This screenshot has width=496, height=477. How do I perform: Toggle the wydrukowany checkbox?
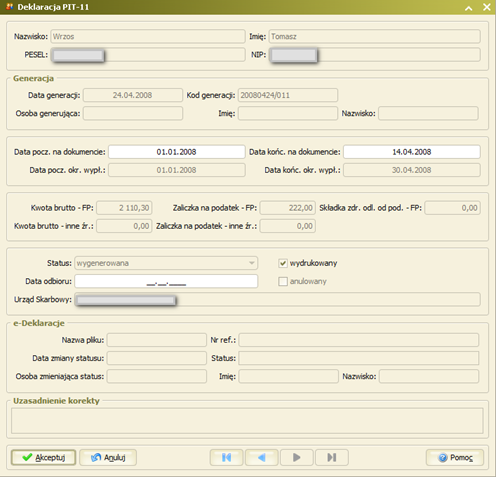[283, 263]
